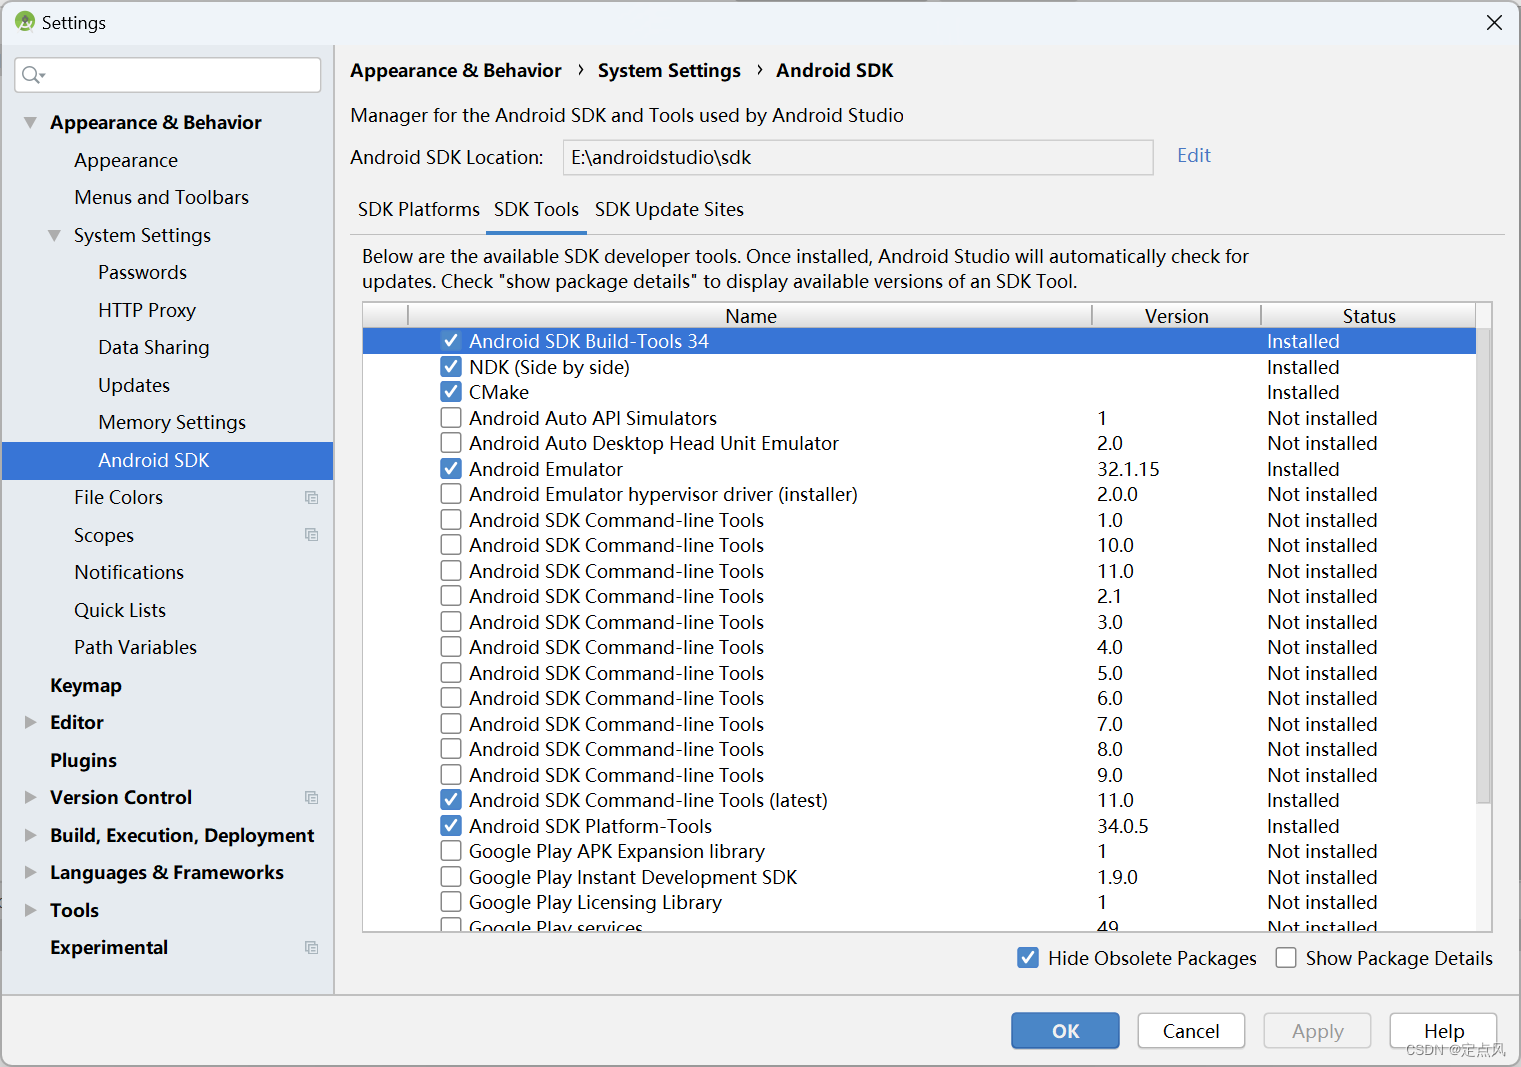Click the search magnifier icon in settings

click(x=30, y=75)
